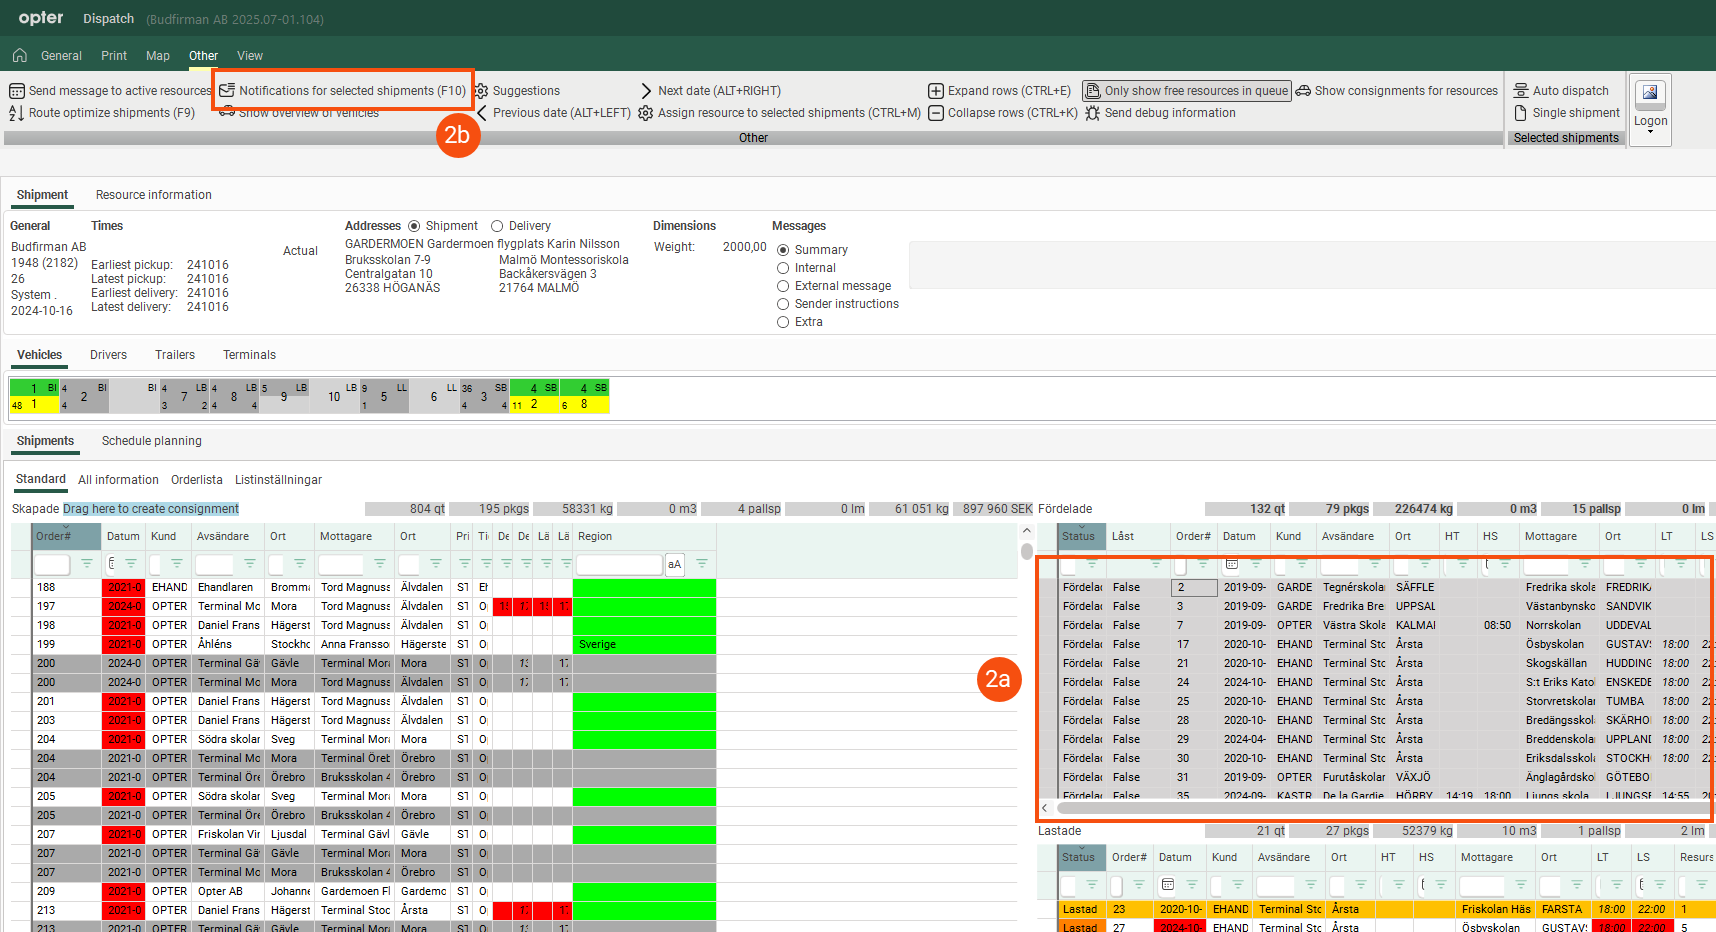Viewport: 1716px width, 932px height.
Task: Open Region column filter dropdown
Action: pyautogui.click(x=702, y=564)
